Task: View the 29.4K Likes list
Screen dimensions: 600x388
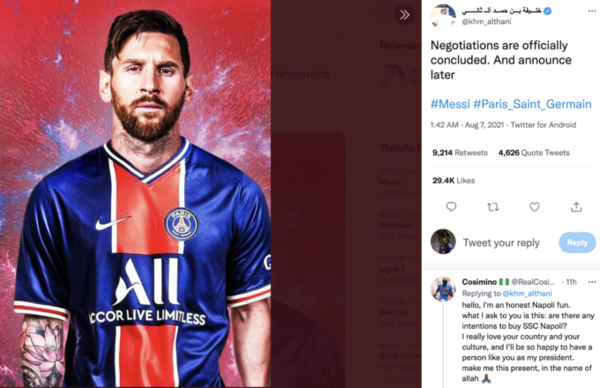Action: (x=453, y=181)
